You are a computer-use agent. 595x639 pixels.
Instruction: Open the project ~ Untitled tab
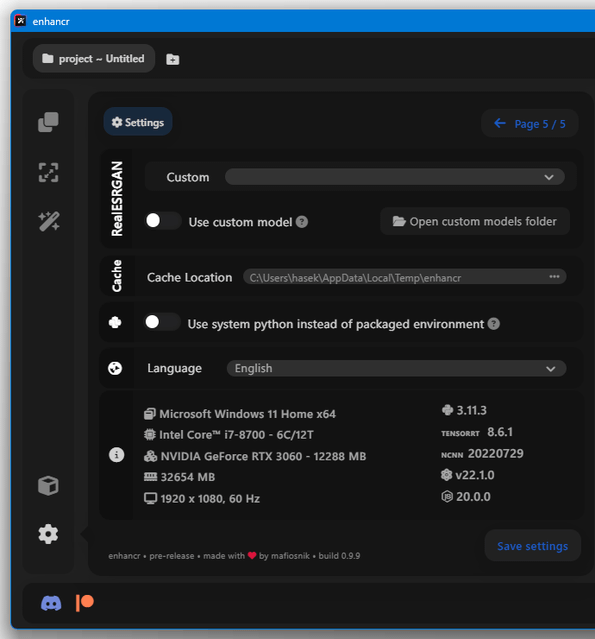click(x=94, y=59)
